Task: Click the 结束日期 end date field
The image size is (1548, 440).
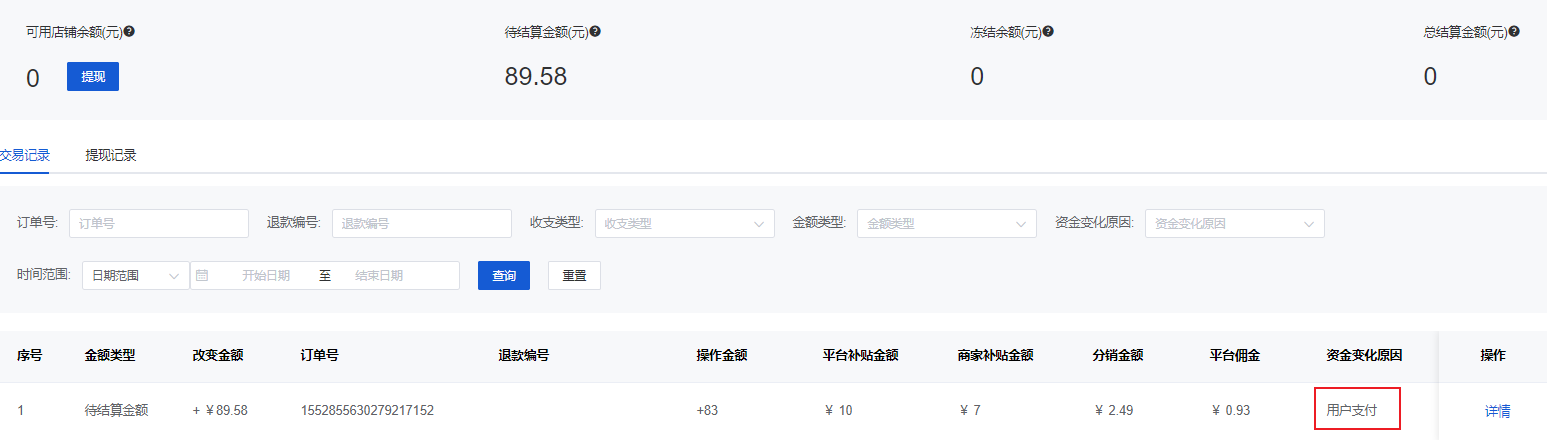Action: (x=385, y=276)
